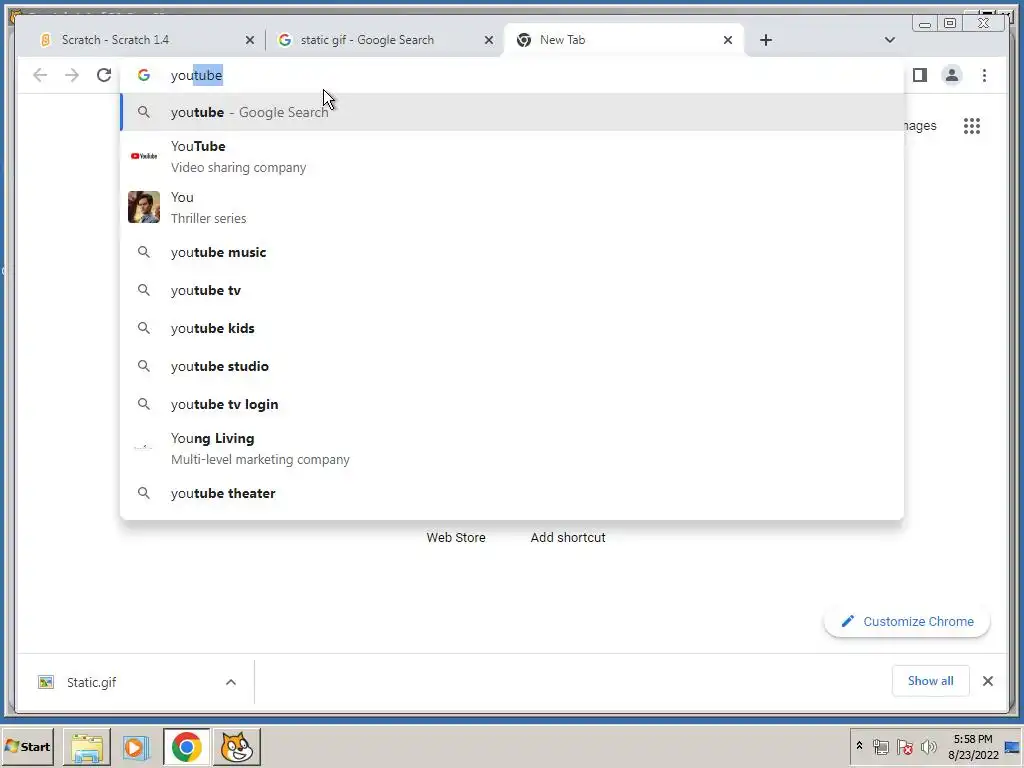Open the Scratch cat taskbar icon
Viewport: 1024px width, 768px height.
tap(236, 746)
